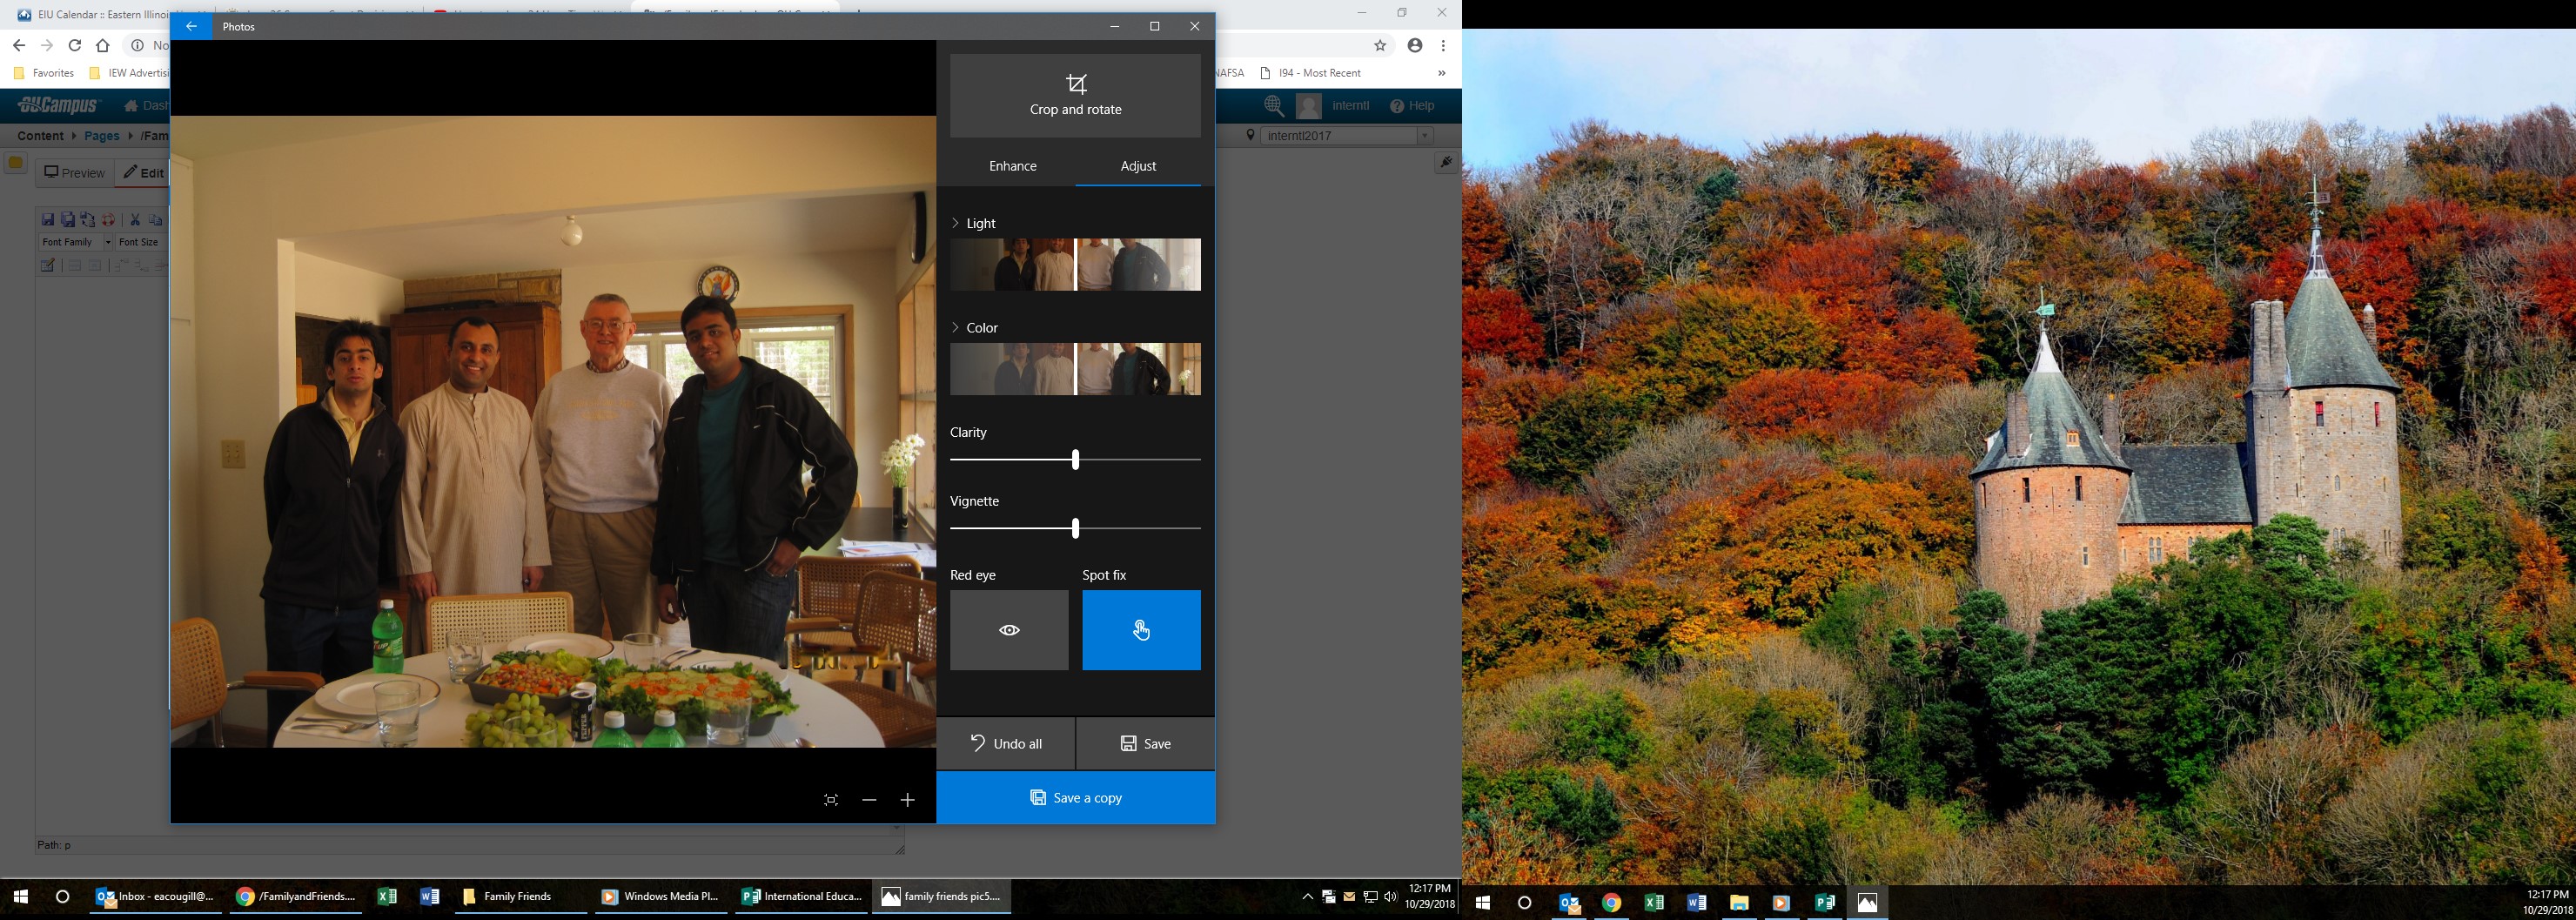Viewport: 2576px width, 920px height.
Task: Zoom in with the plus icon
Action: tap(907, 800)
